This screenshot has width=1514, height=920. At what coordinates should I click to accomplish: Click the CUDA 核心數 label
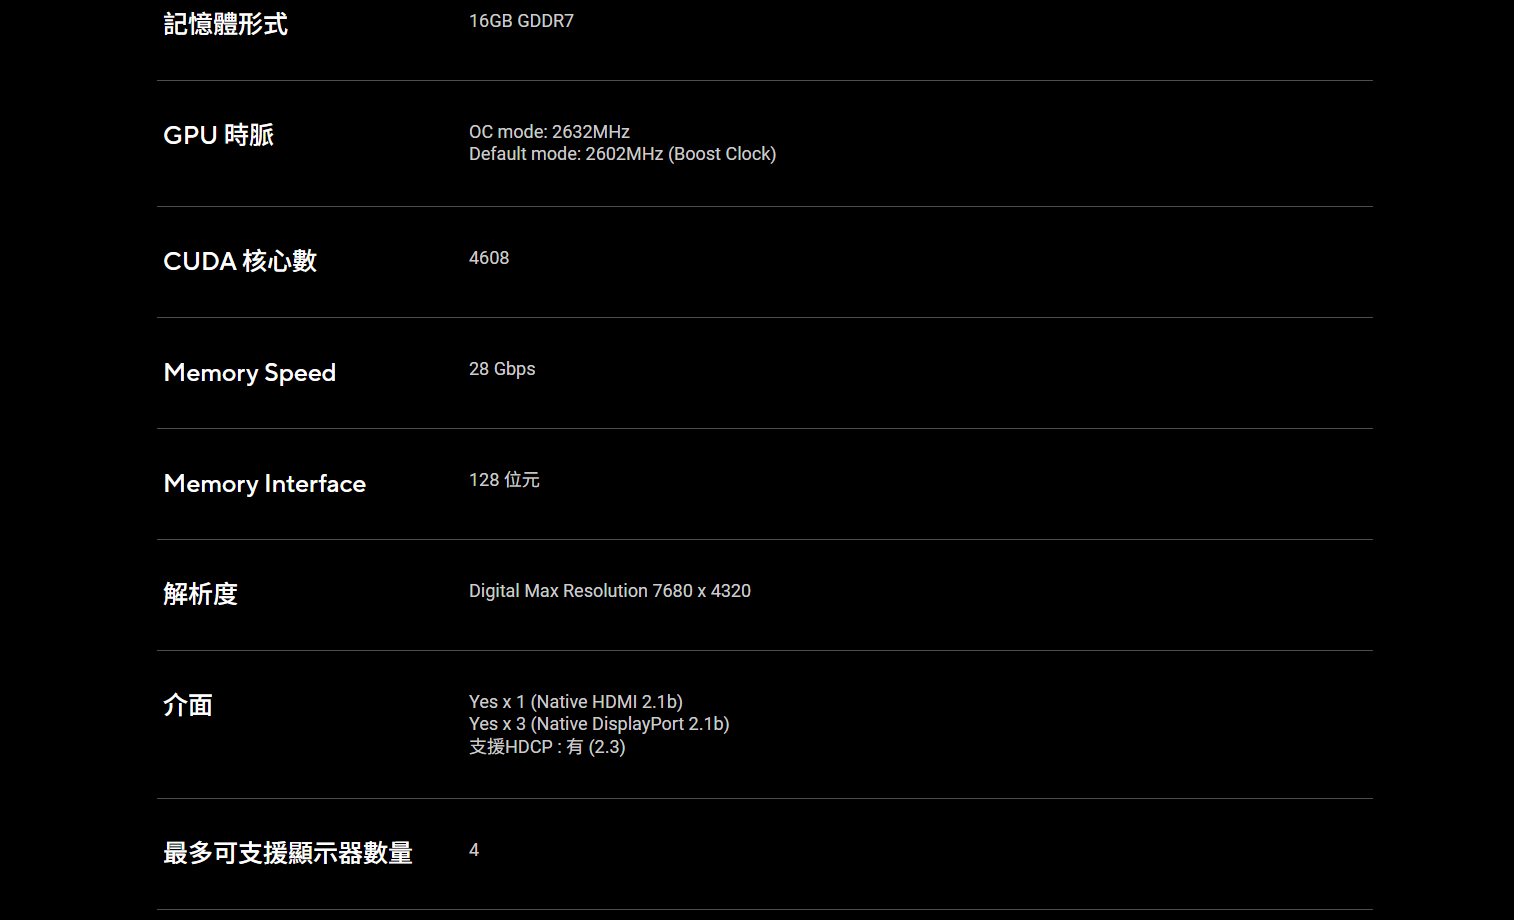[x=240, y=261]
